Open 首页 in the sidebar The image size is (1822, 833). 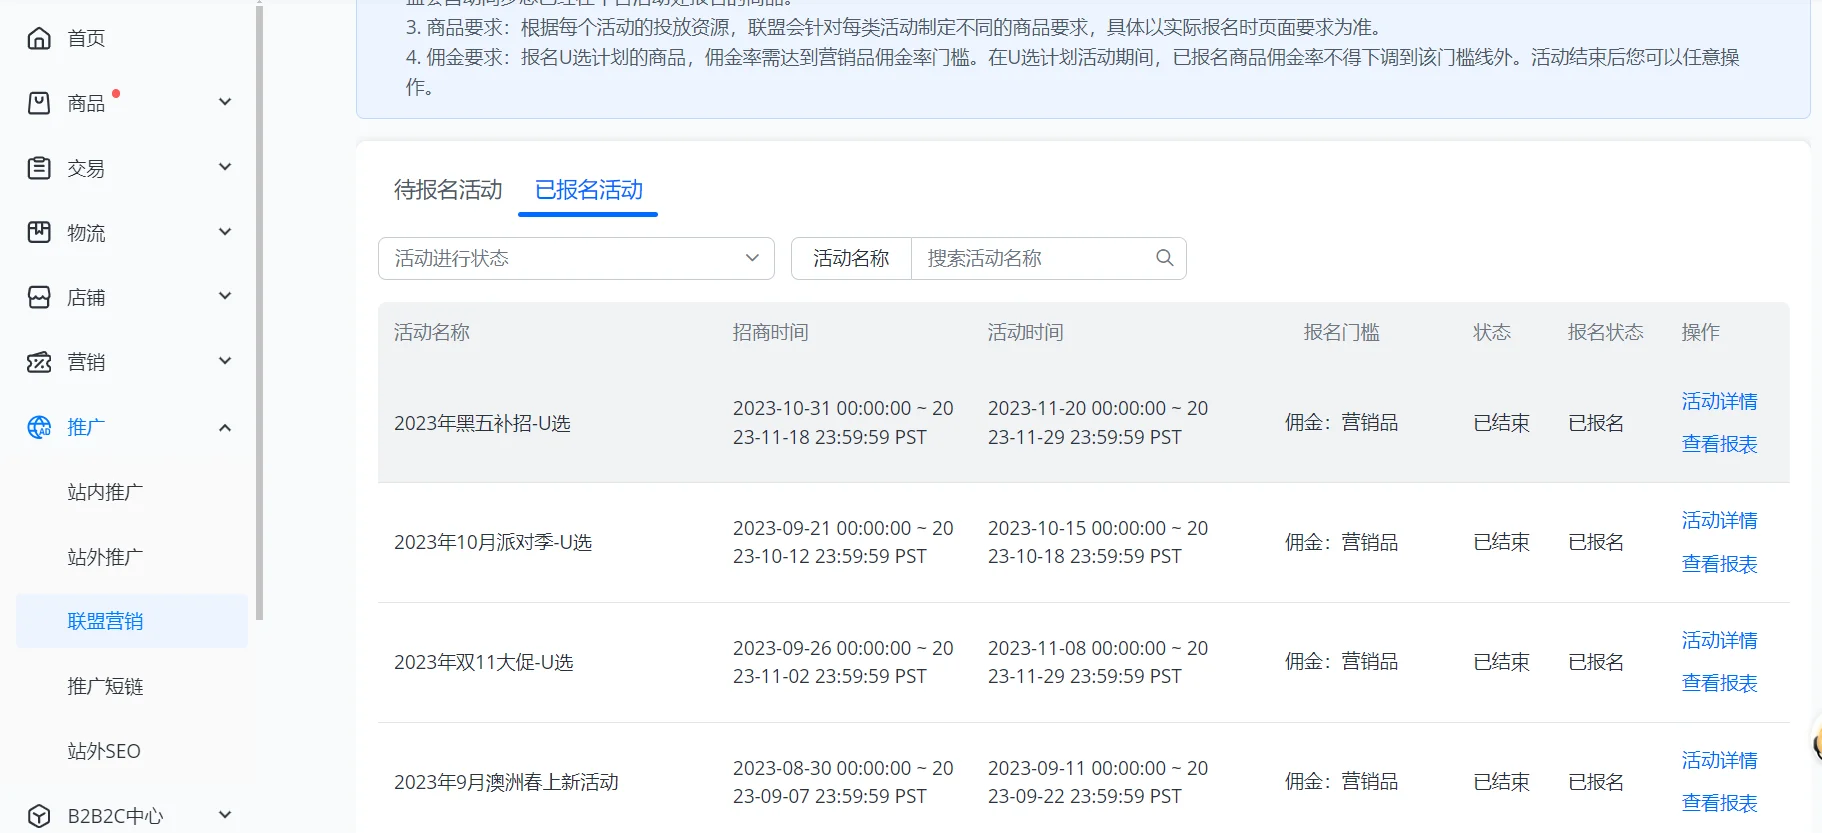[86, 38]
